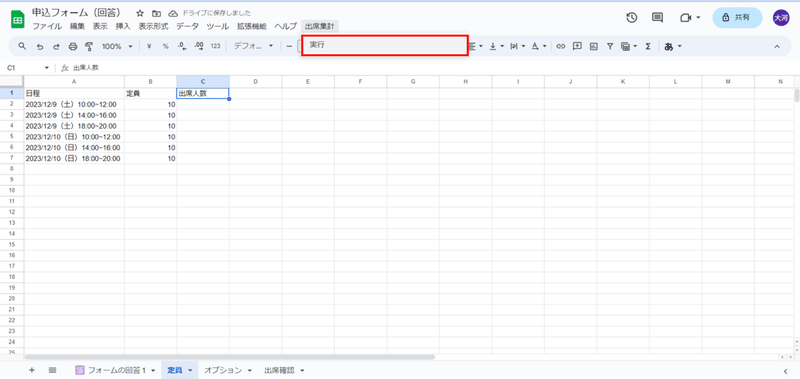This screenshot has height=379, width=800.
Task: Open the text rotation dropdown
Action: 539,46
